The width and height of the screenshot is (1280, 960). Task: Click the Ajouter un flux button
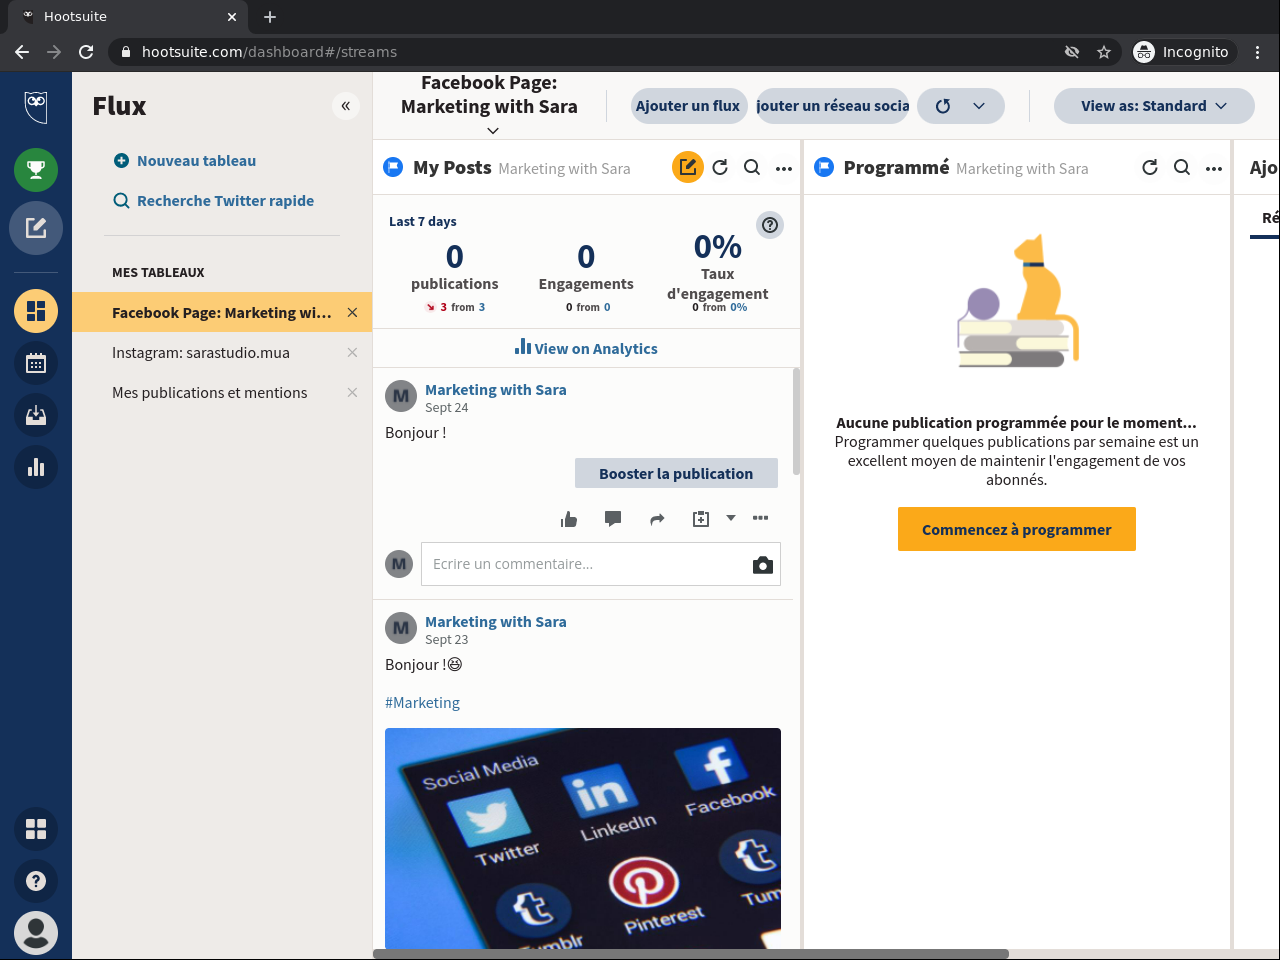coord(688,106)
